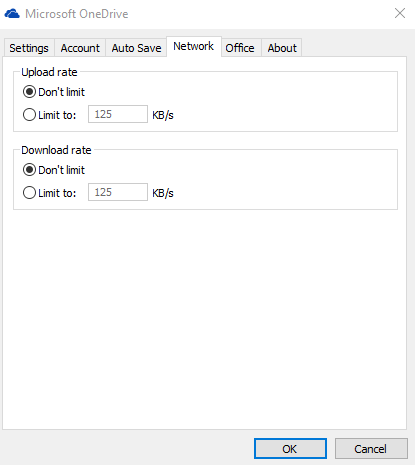
Task: Click the Download rate group label
Action: 56,150
